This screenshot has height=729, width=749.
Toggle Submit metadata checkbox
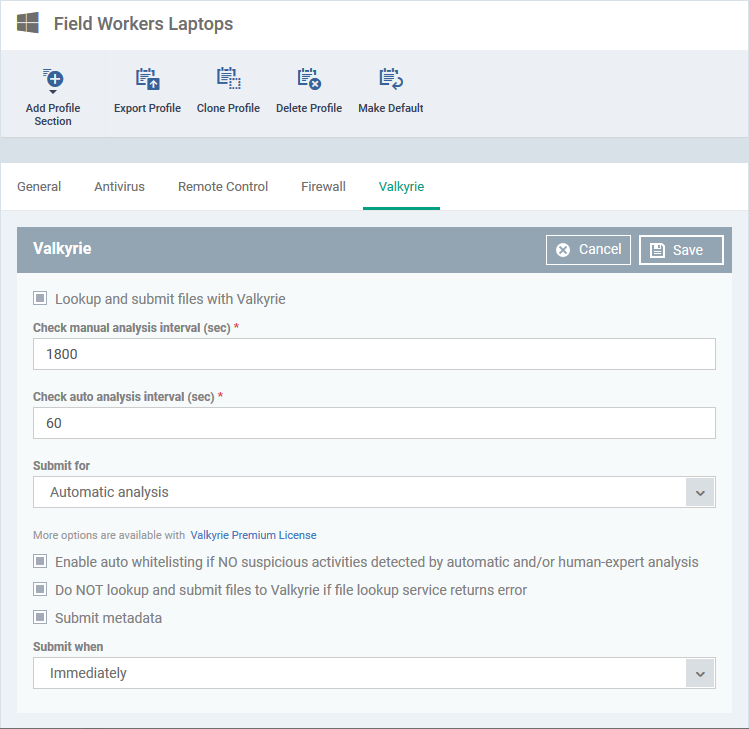(x=40, y=618)
